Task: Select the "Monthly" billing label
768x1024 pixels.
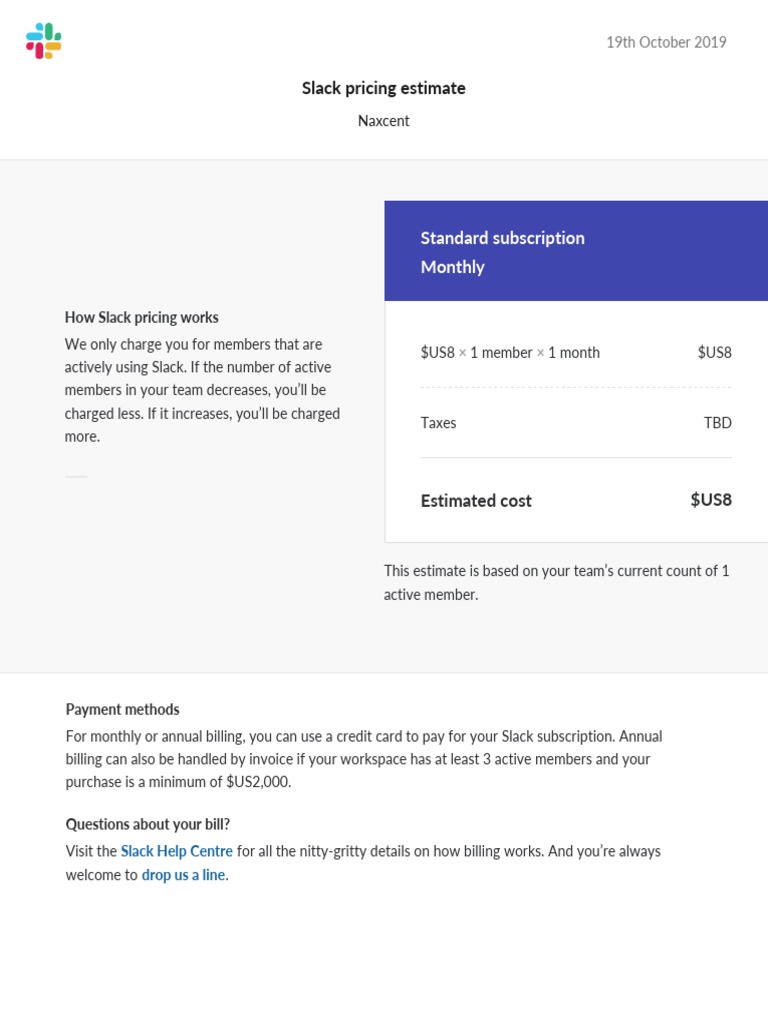Action: pos(452,267)
